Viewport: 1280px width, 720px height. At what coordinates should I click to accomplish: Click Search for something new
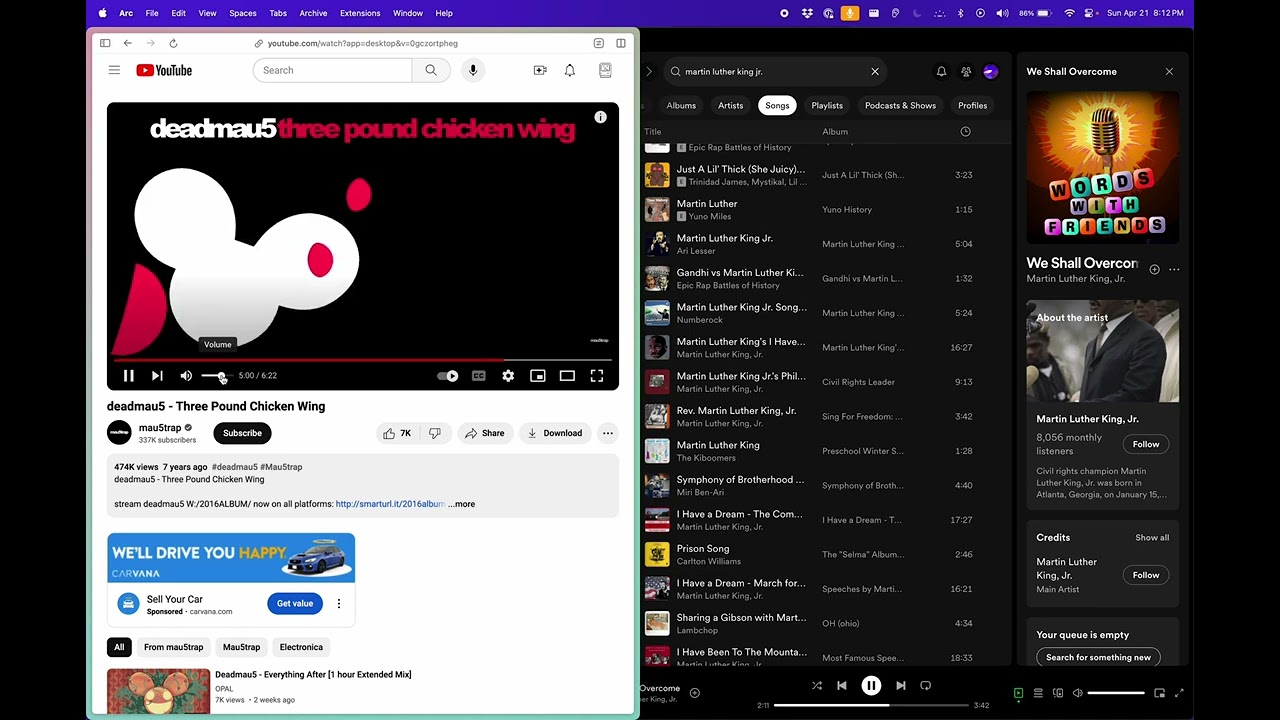point(1098,657)
